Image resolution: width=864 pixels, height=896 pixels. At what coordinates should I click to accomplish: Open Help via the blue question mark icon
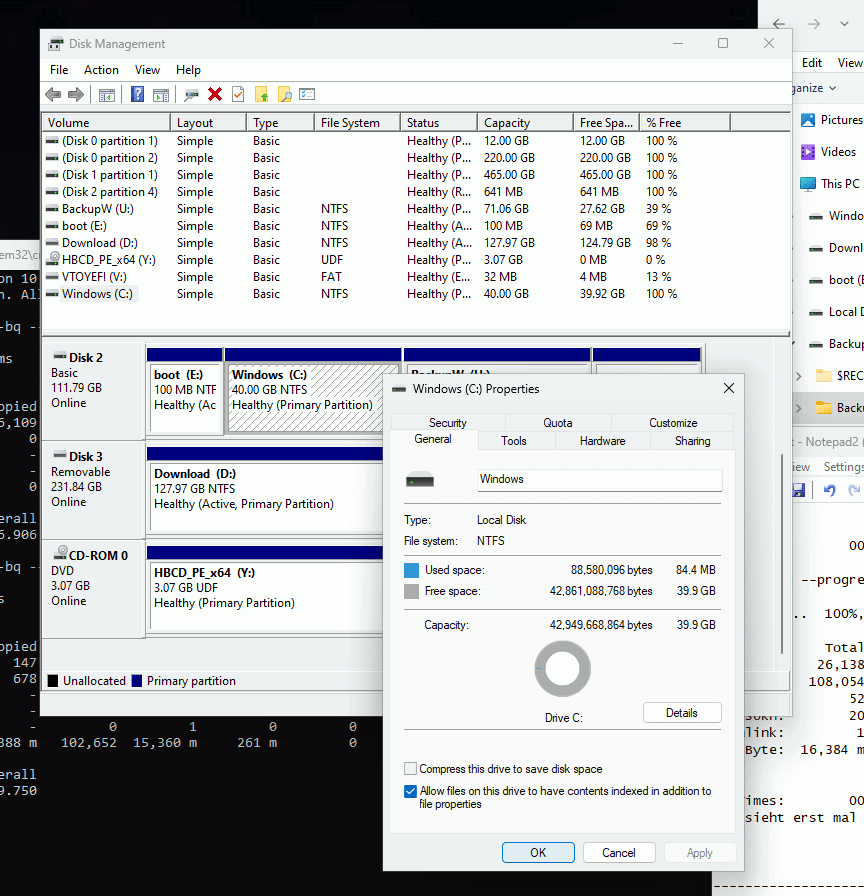tap(137, 94)
